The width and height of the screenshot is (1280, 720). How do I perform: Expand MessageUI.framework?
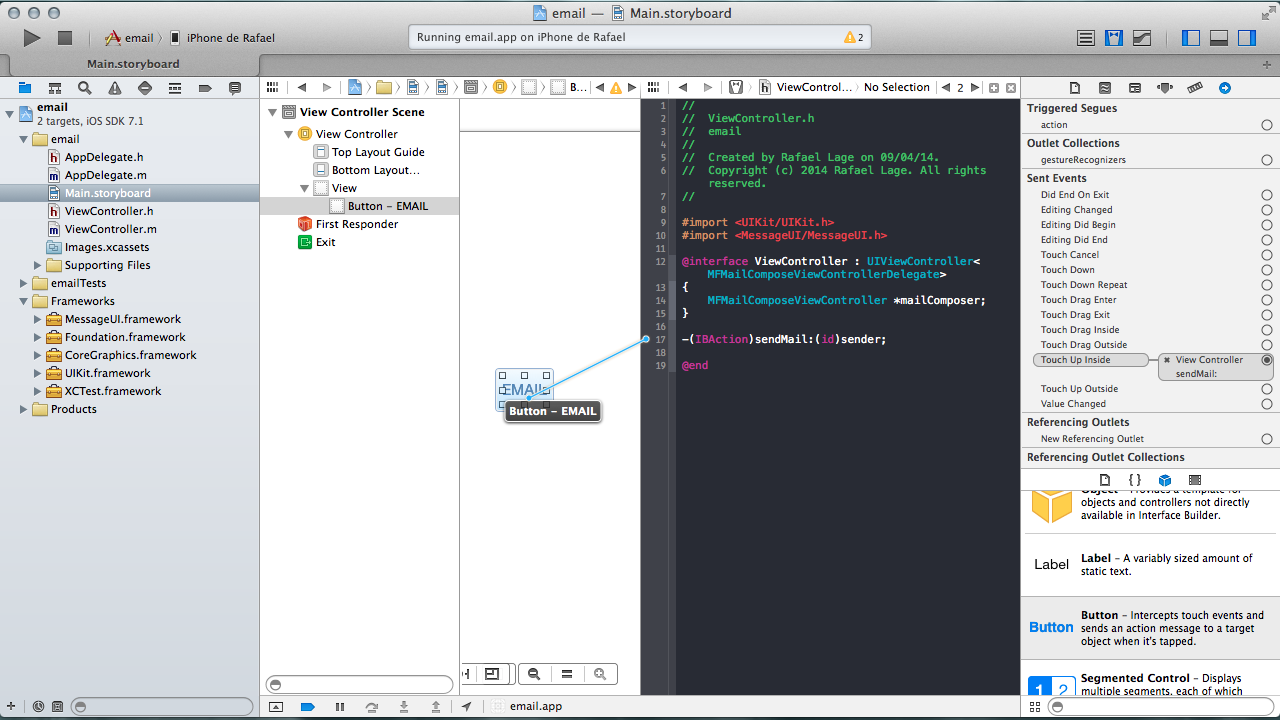[38, 319]
